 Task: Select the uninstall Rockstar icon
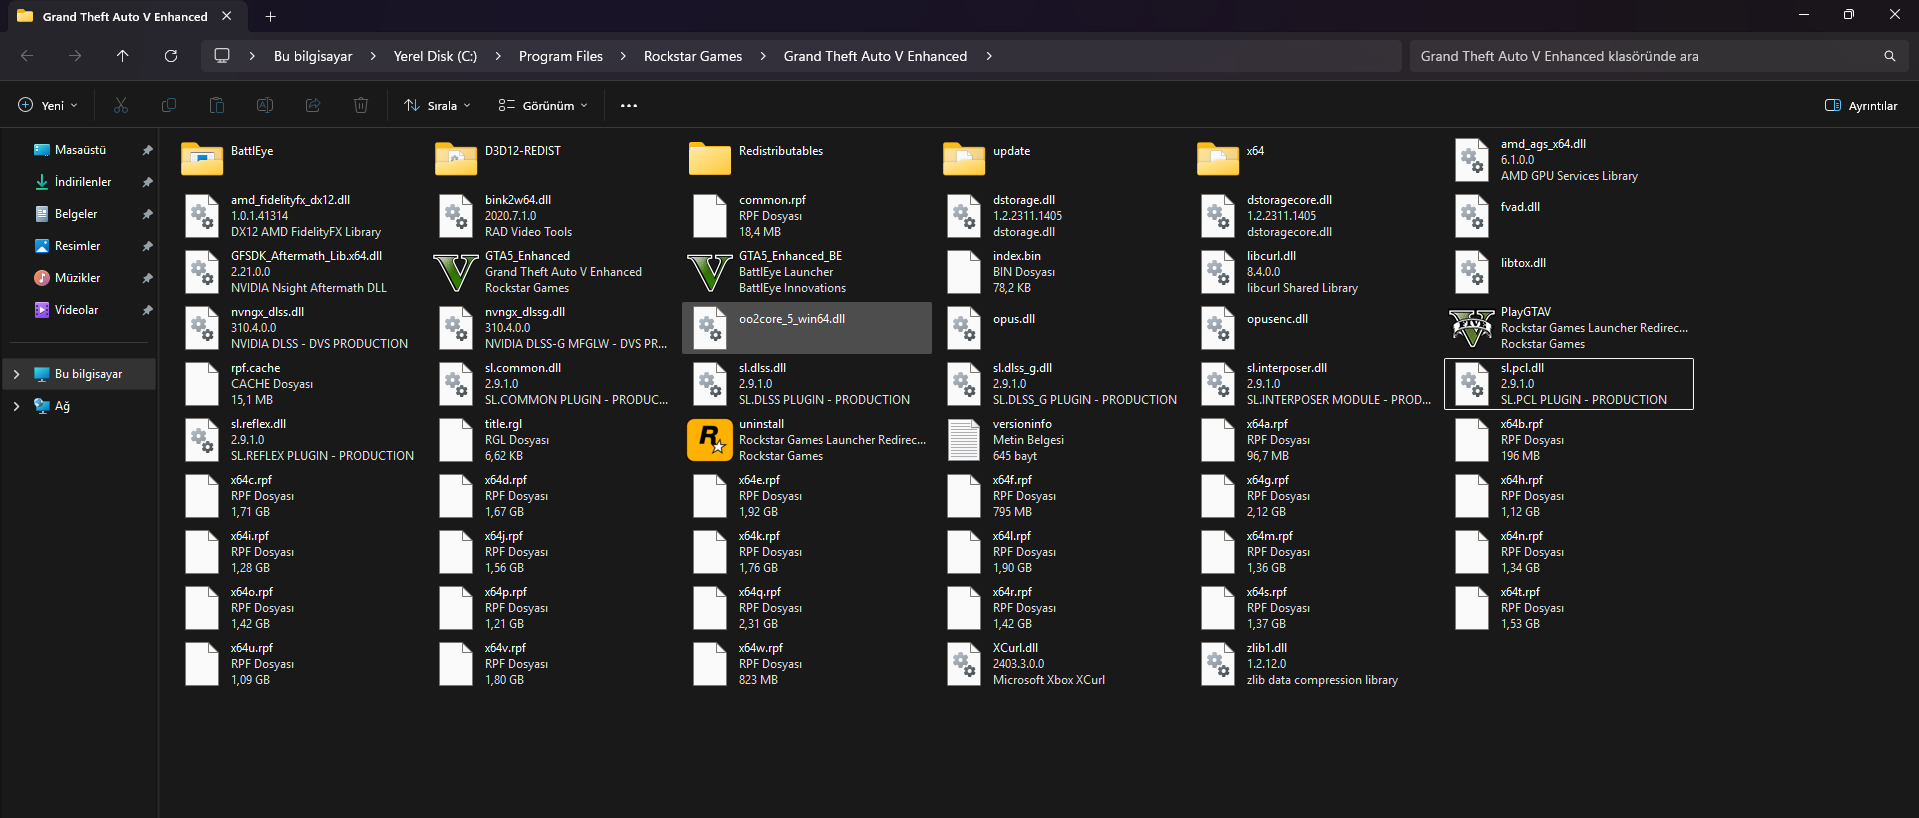coord(710,440)
